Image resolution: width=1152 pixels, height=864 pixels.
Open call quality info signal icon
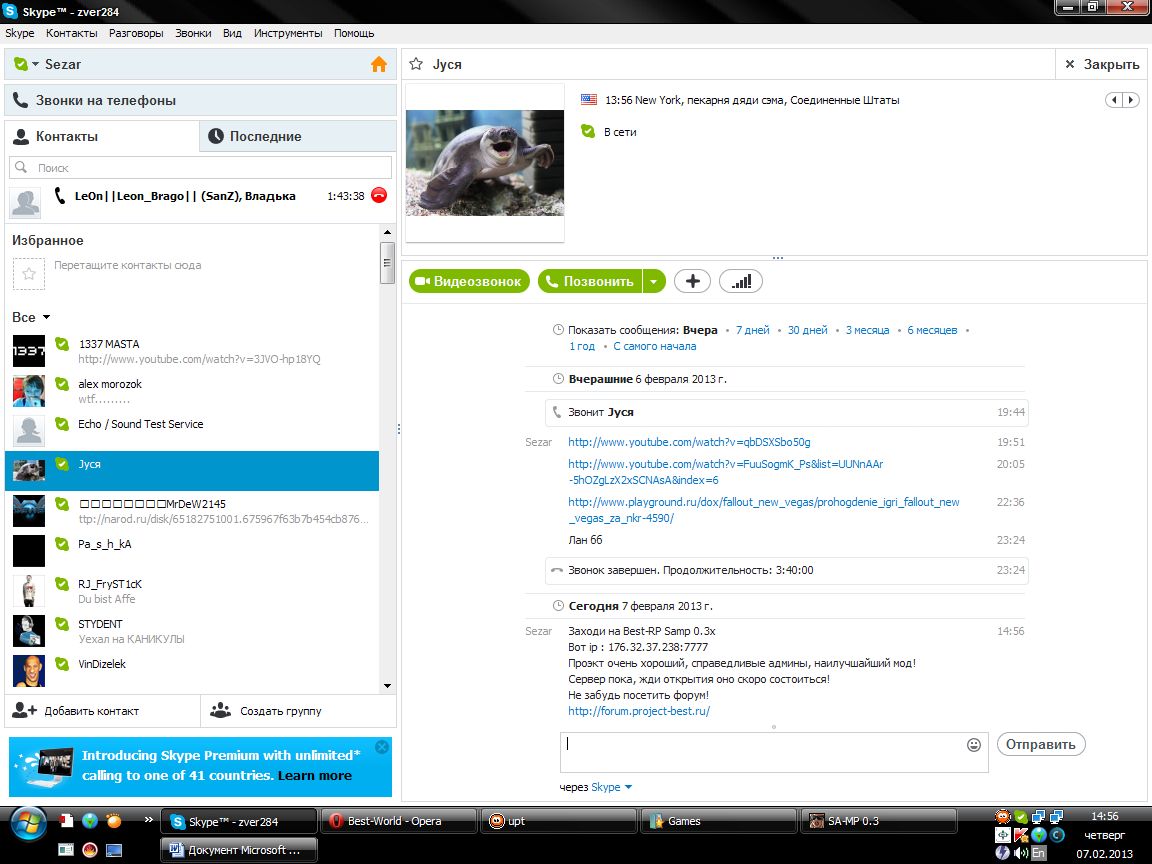[x=741, y=281]
